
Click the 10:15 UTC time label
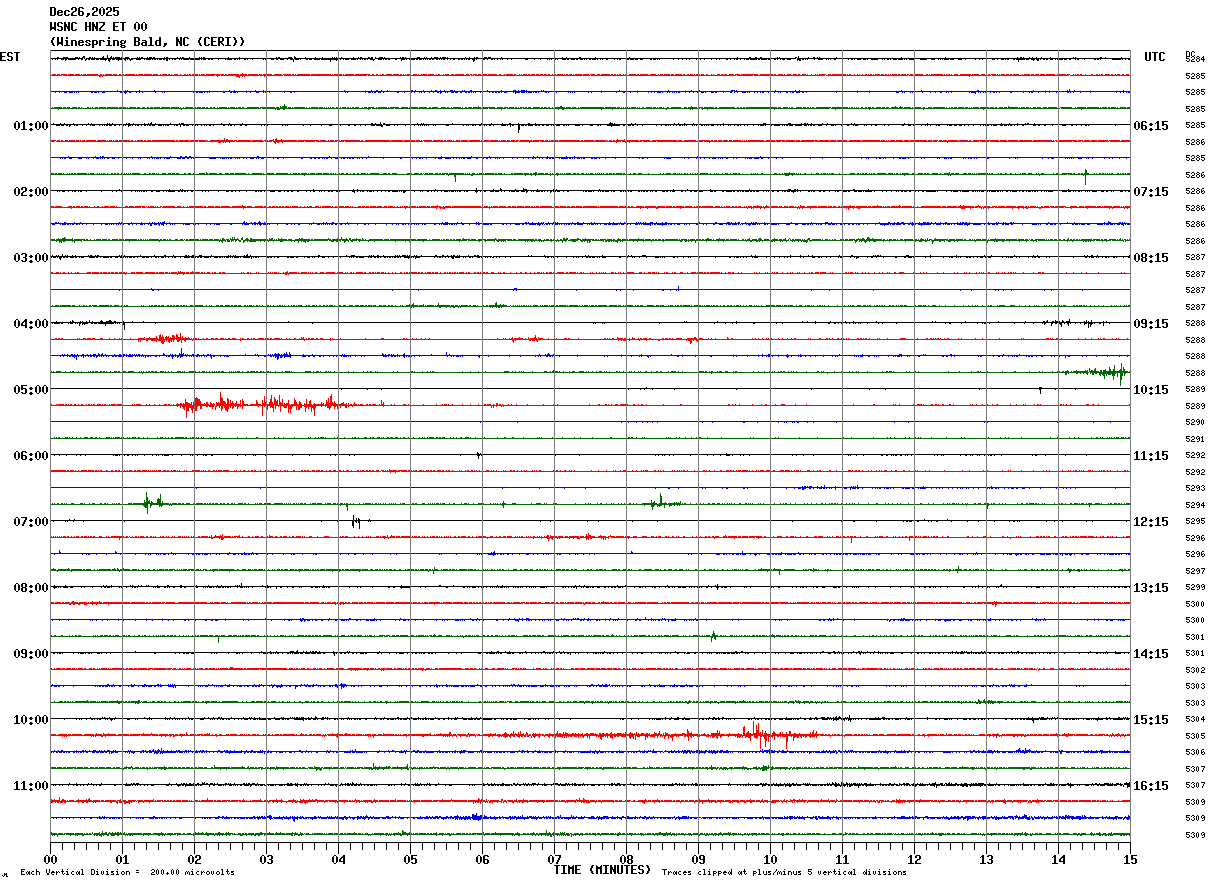coord(1150,390)
